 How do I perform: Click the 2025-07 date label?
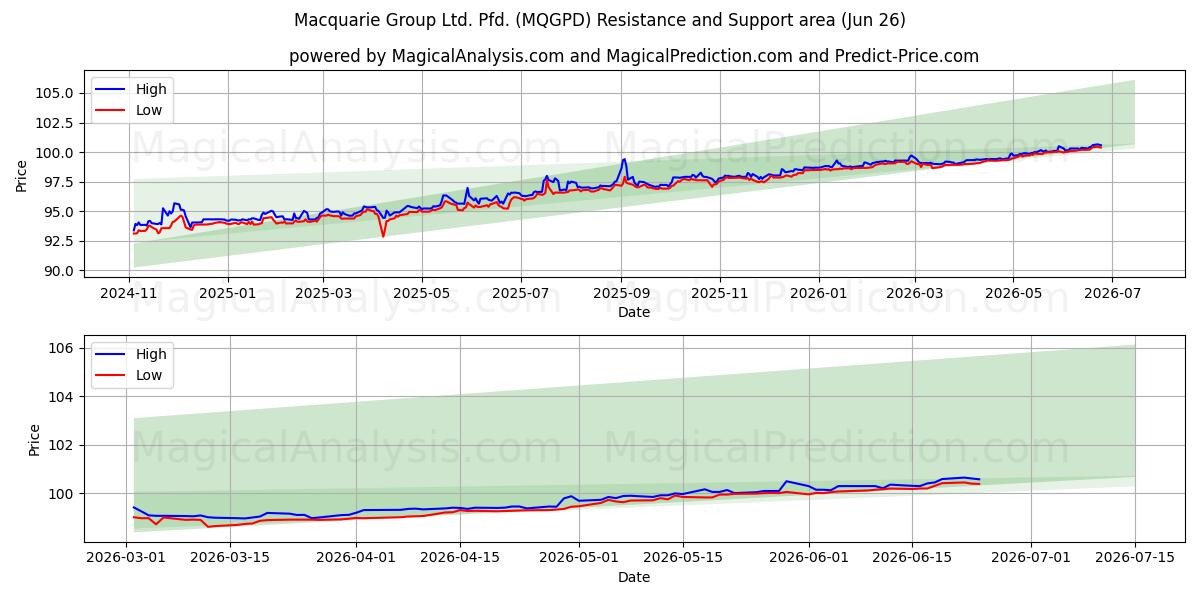coord(520,295)
